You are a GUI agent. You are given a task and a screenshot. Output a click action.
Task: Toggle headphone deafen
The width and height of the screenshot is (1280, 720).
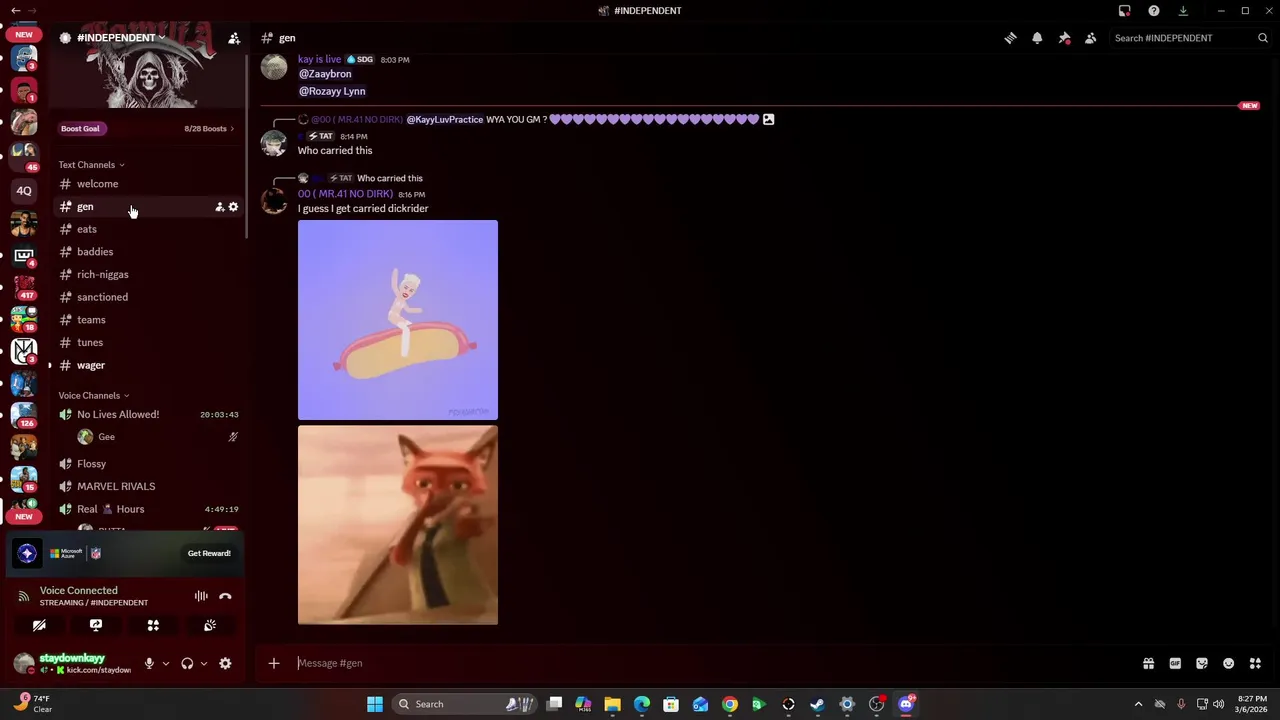click(x=187, y=663)
